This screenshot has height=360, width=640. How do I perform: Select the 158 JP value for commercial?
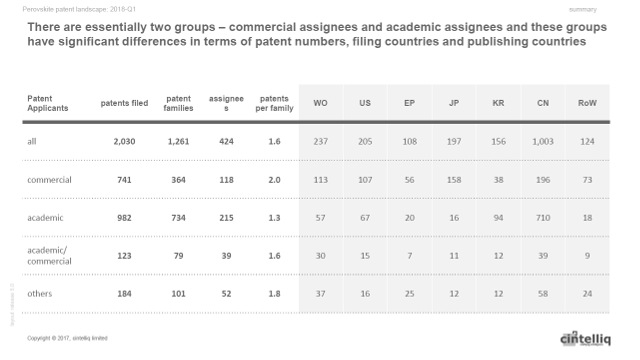pos(454,180)
